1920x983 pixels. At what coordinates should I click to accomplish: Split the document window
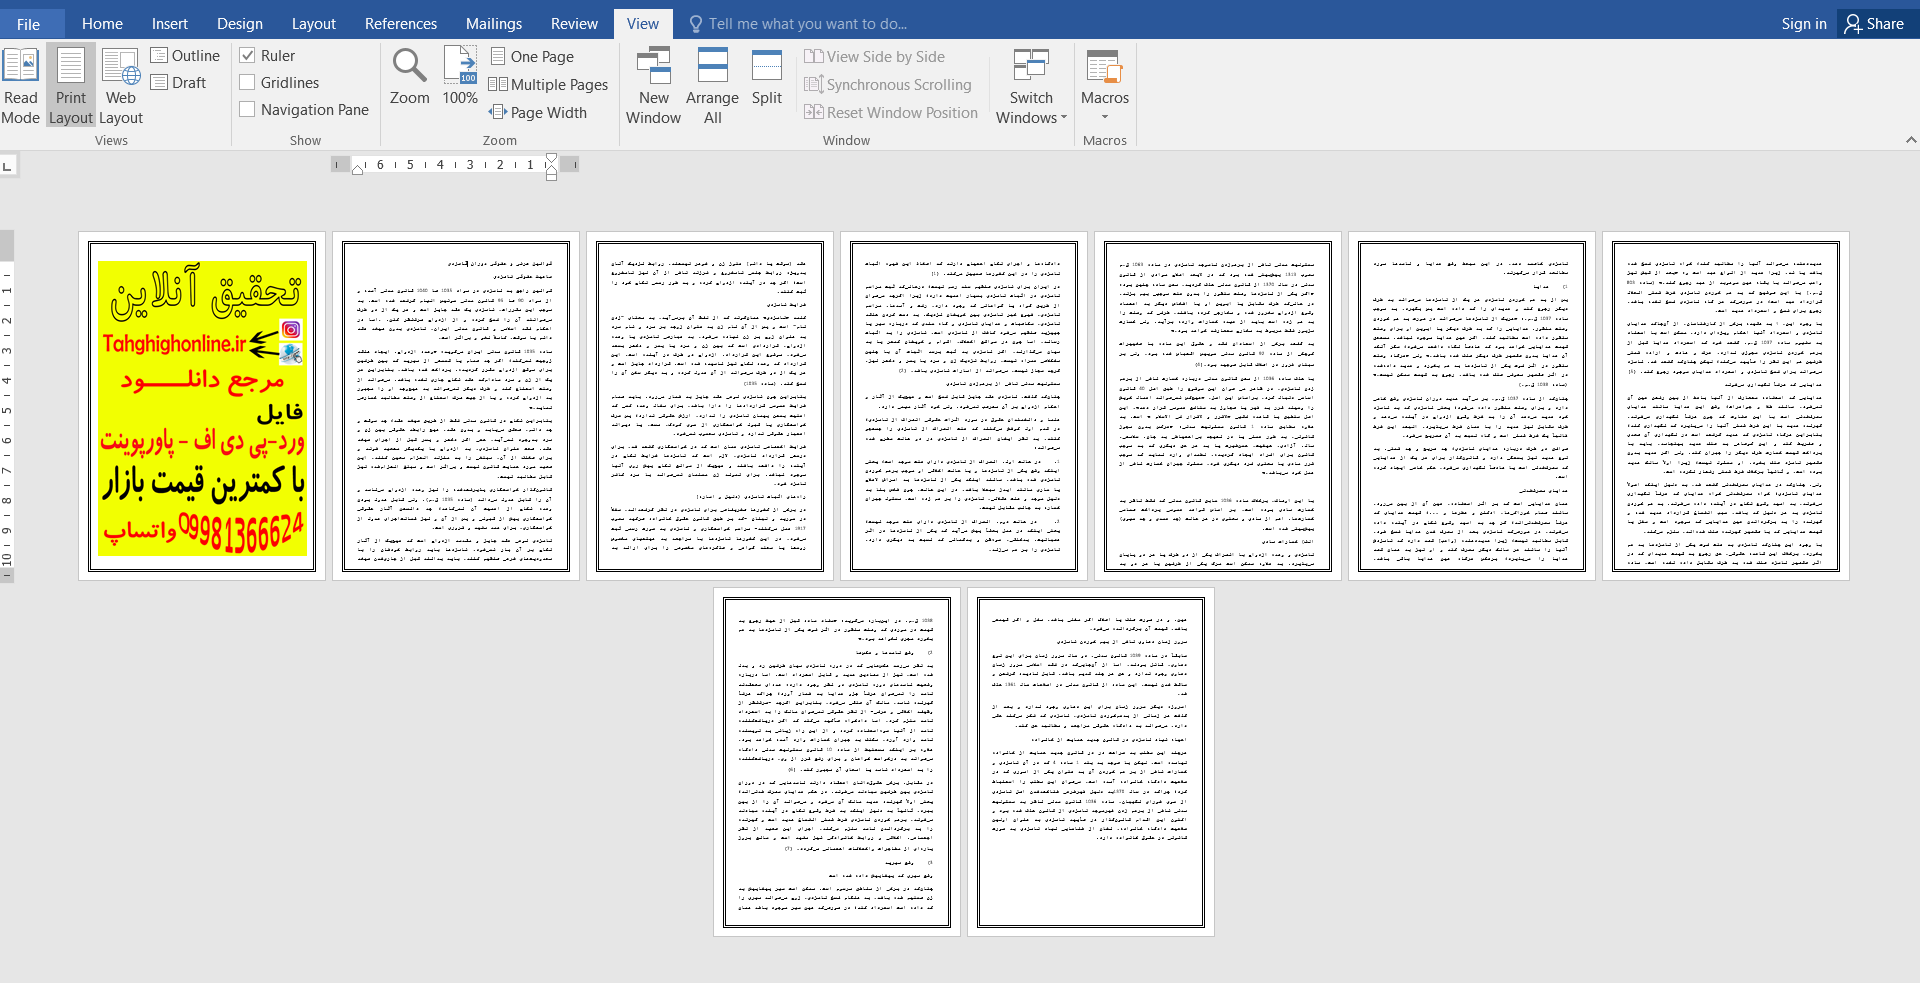[x=767, y=77]
